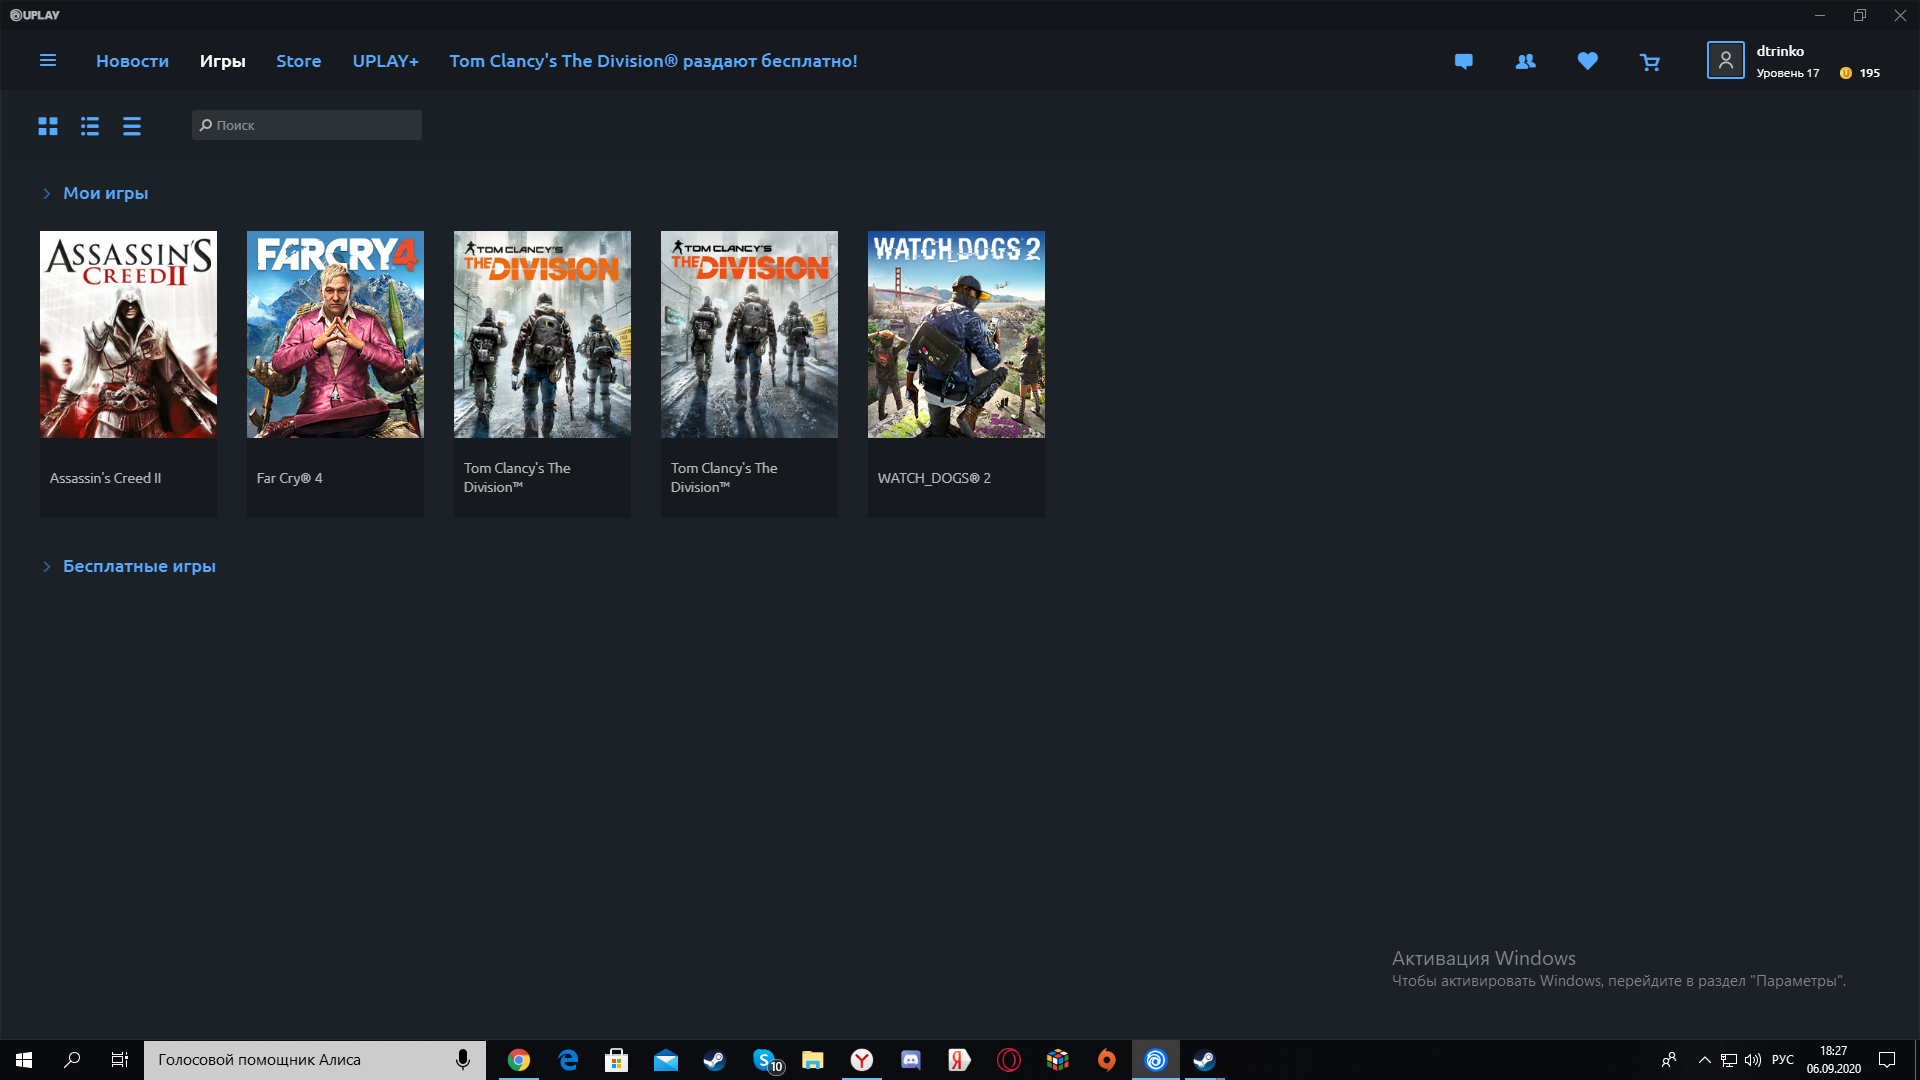Open WATCH_DOGS 2 cover art
The height and width of the screenshot is (1080, 1920).
click(956, 334)
